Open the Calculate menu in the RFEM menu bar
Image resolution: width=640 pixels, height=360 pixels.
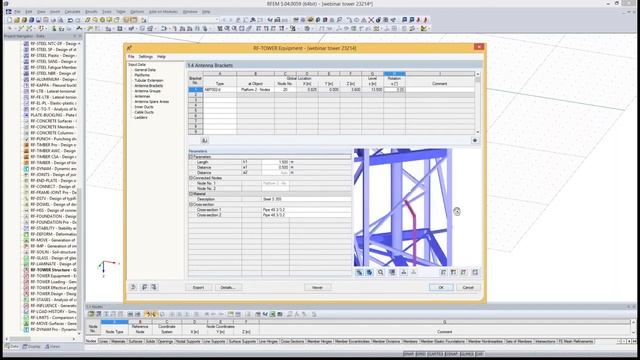73,12
